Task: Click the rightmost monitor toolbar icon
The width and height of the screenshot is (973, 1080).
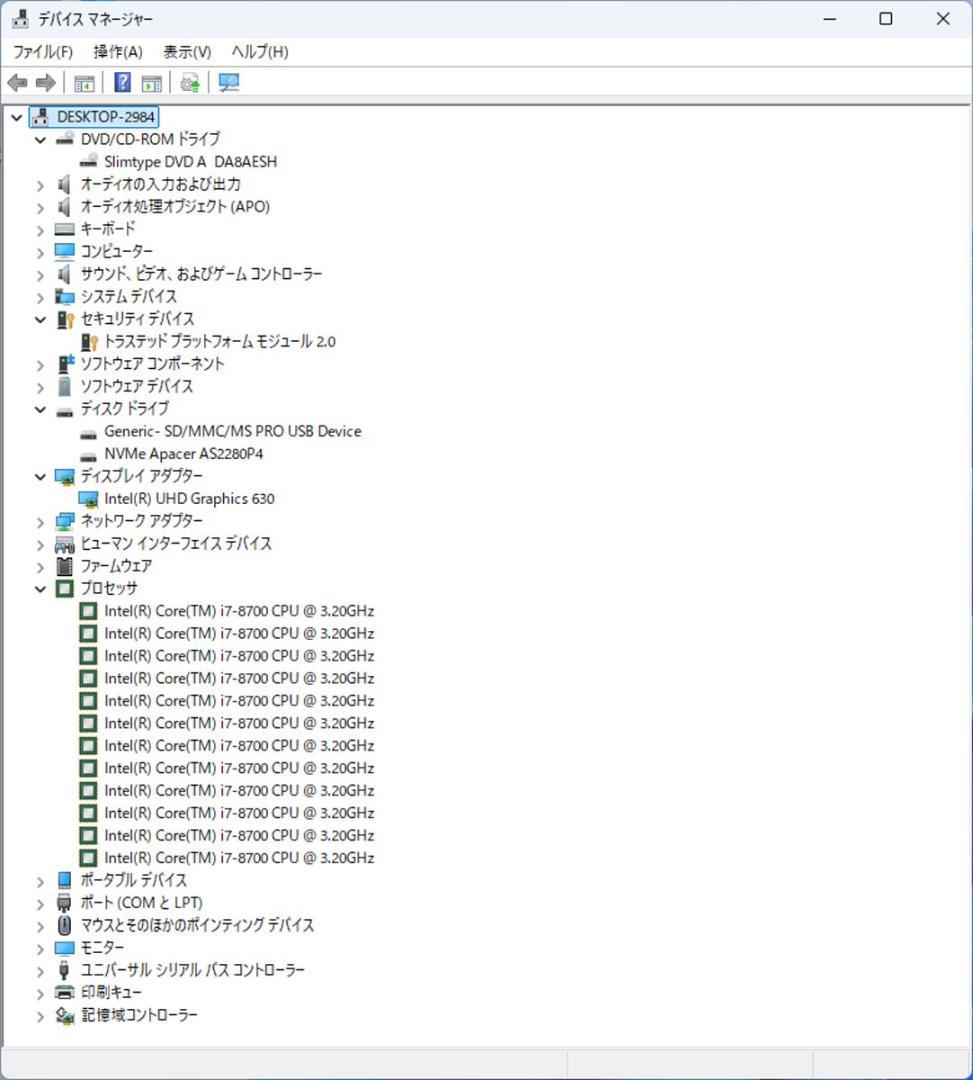Action: point(228,83)
